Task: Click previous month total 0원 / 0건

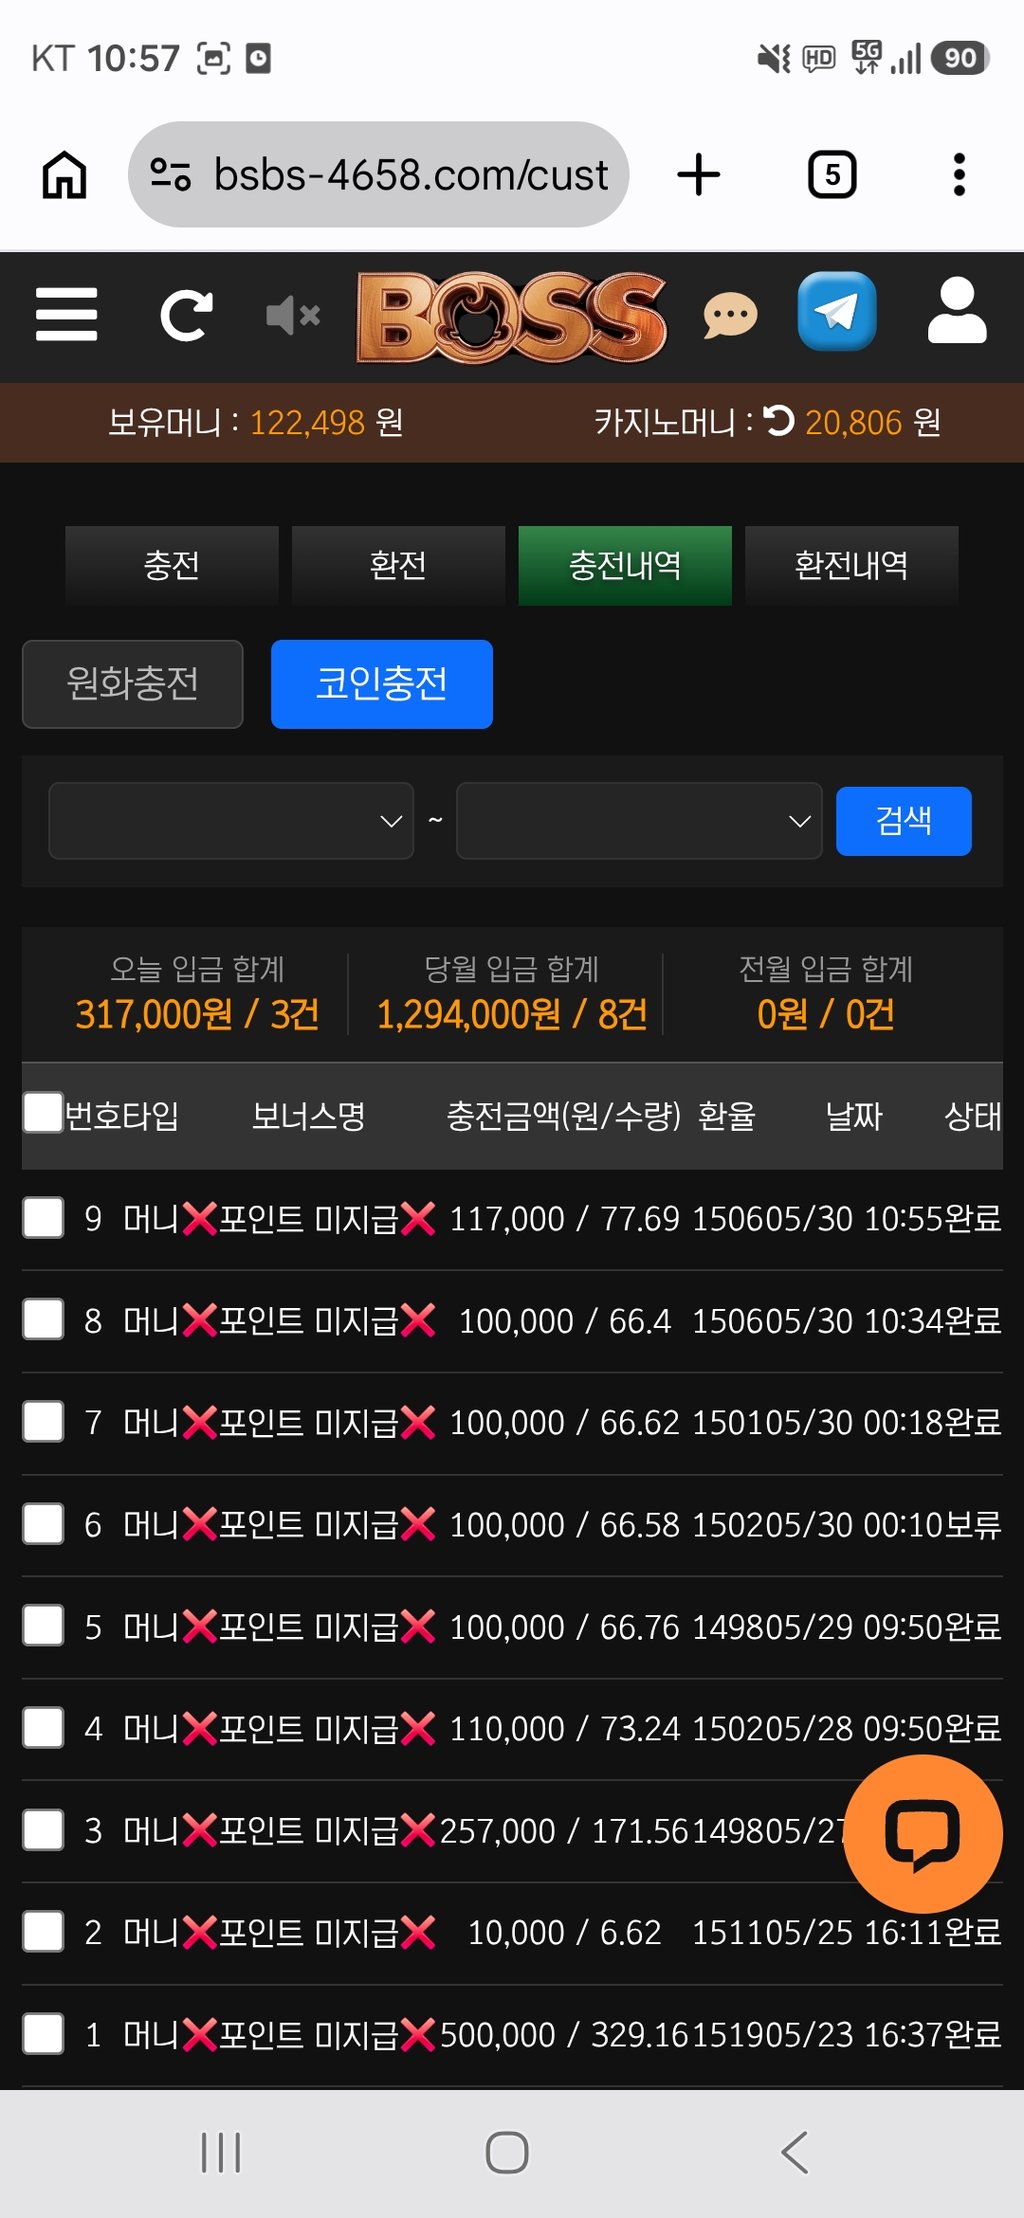Action: pos(826,1014)
